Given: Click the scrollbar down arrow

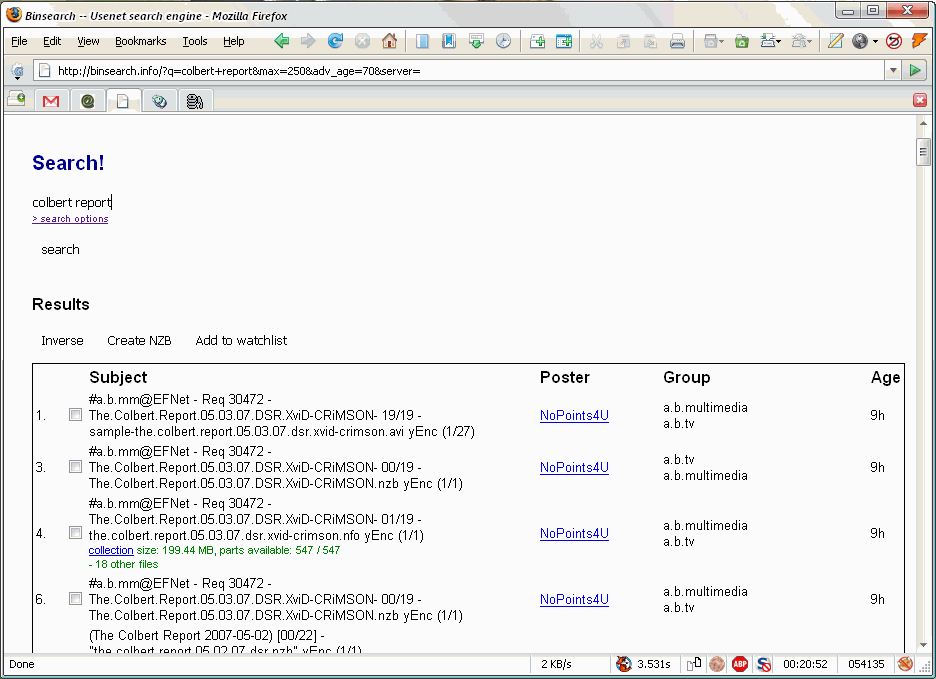Looking at the screenshot, I should pyautogui.click(x=923, y=645).
